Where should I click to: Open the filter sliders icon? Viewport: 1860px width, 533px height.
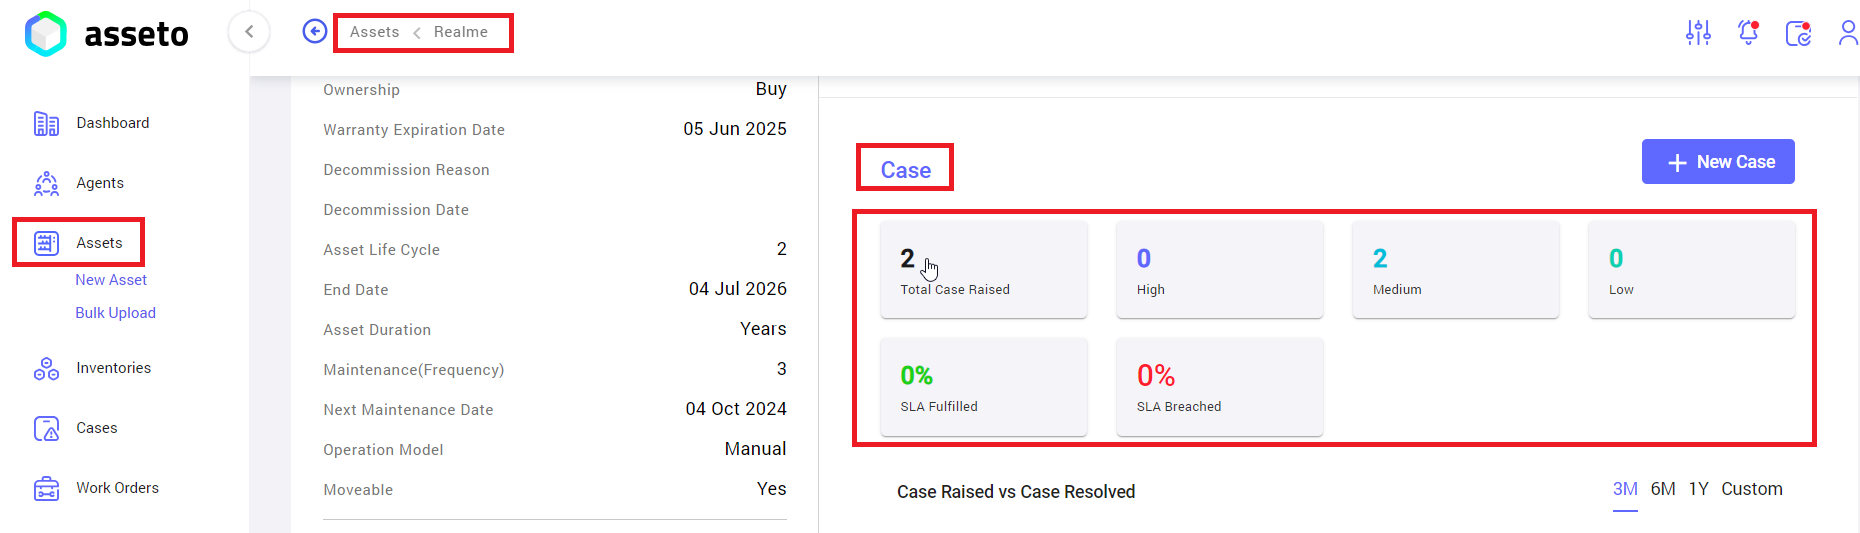[x=1698, y=33]
